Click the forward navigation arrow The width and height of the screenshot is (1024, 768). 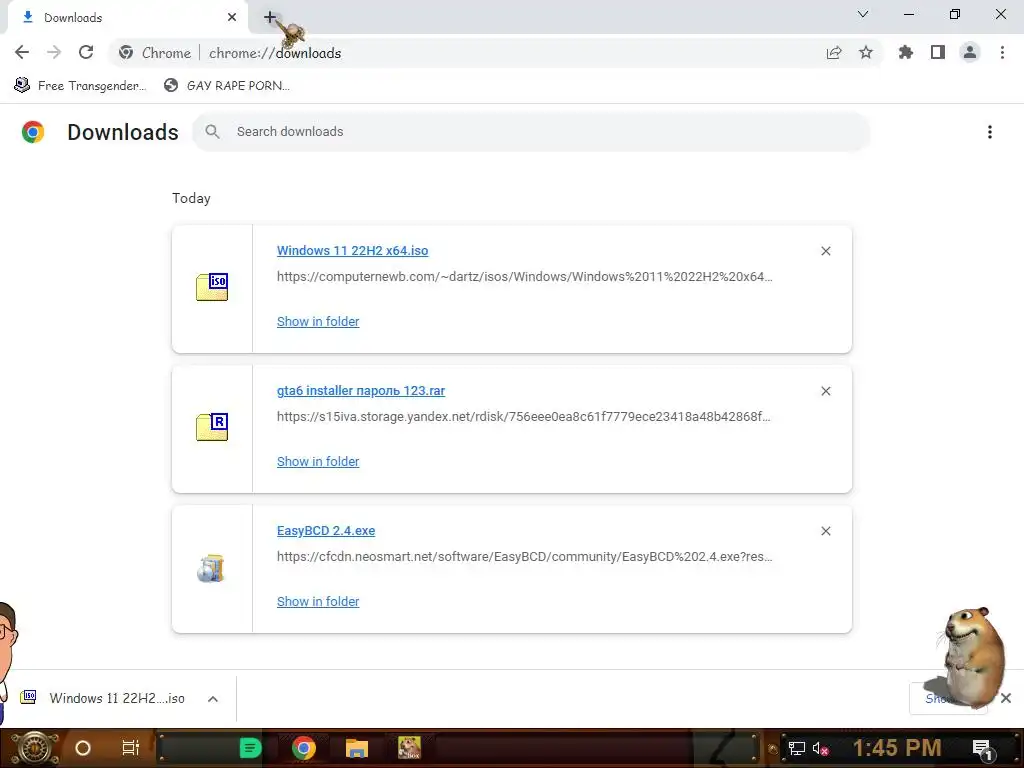click(54, 52)
